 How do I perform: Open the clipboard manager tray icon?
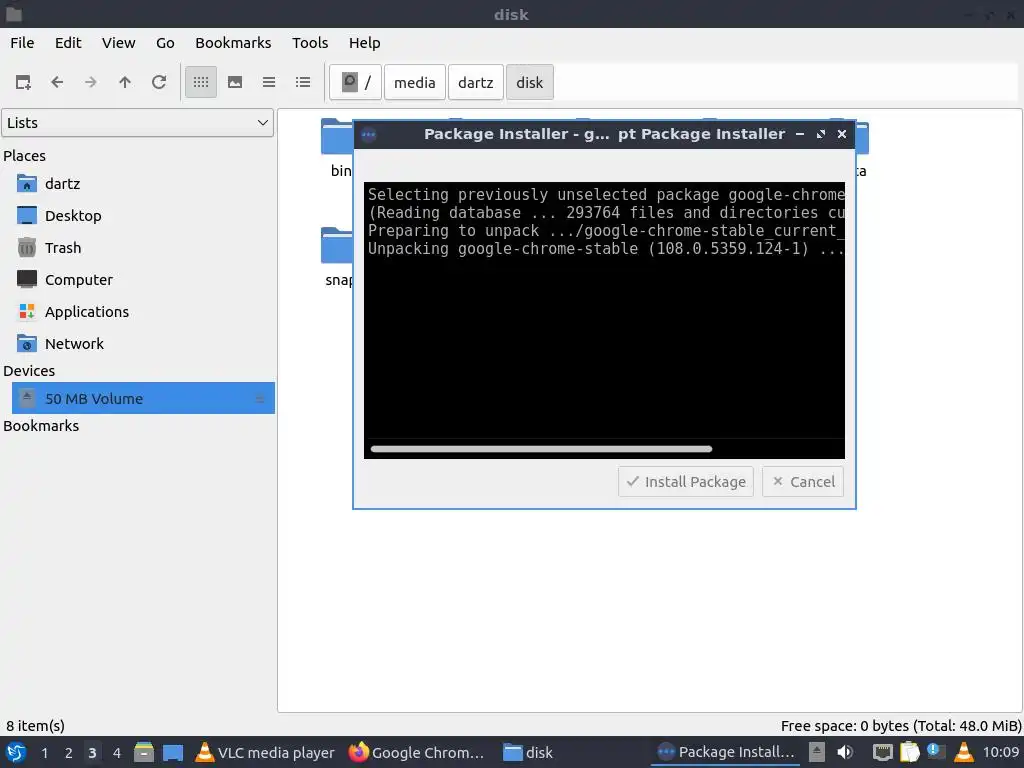(910, 752)
